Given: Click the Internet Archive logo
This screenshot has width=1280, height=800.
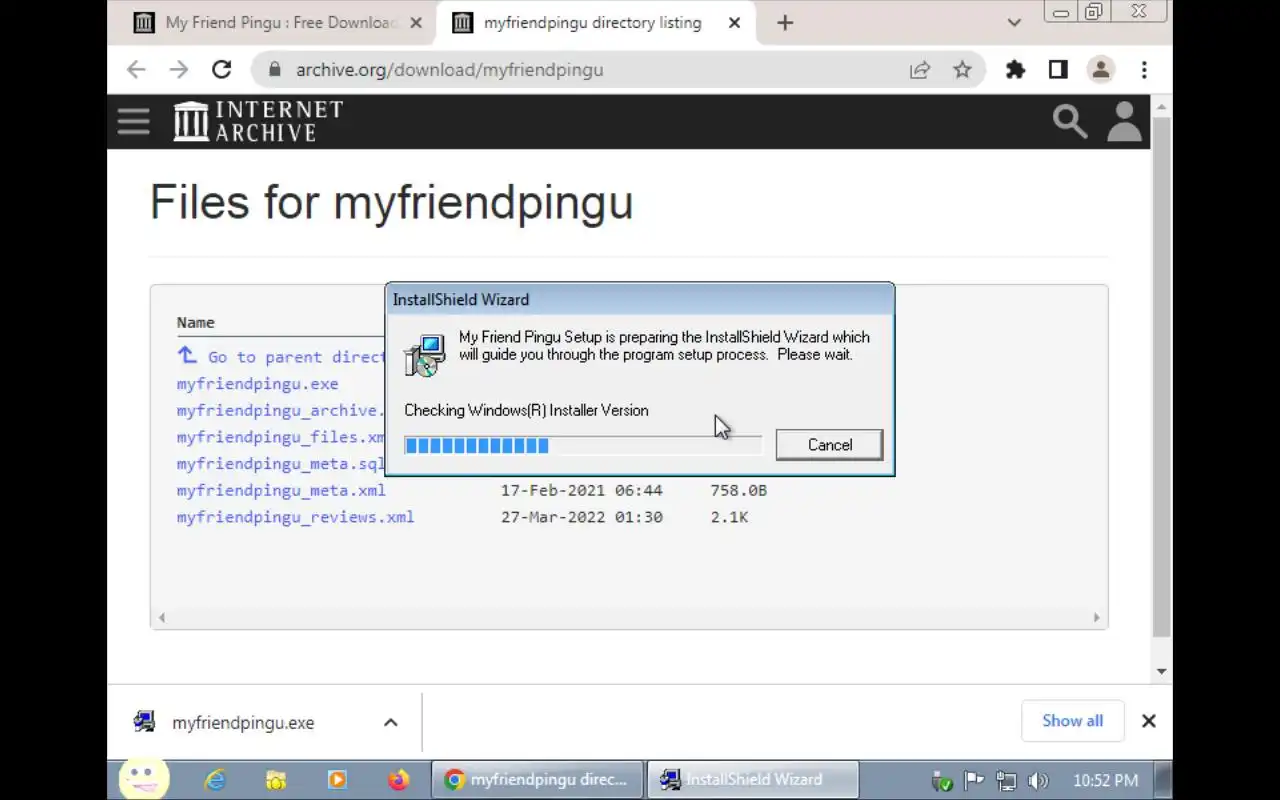Looking at the screenshot, I should (258, 121).
